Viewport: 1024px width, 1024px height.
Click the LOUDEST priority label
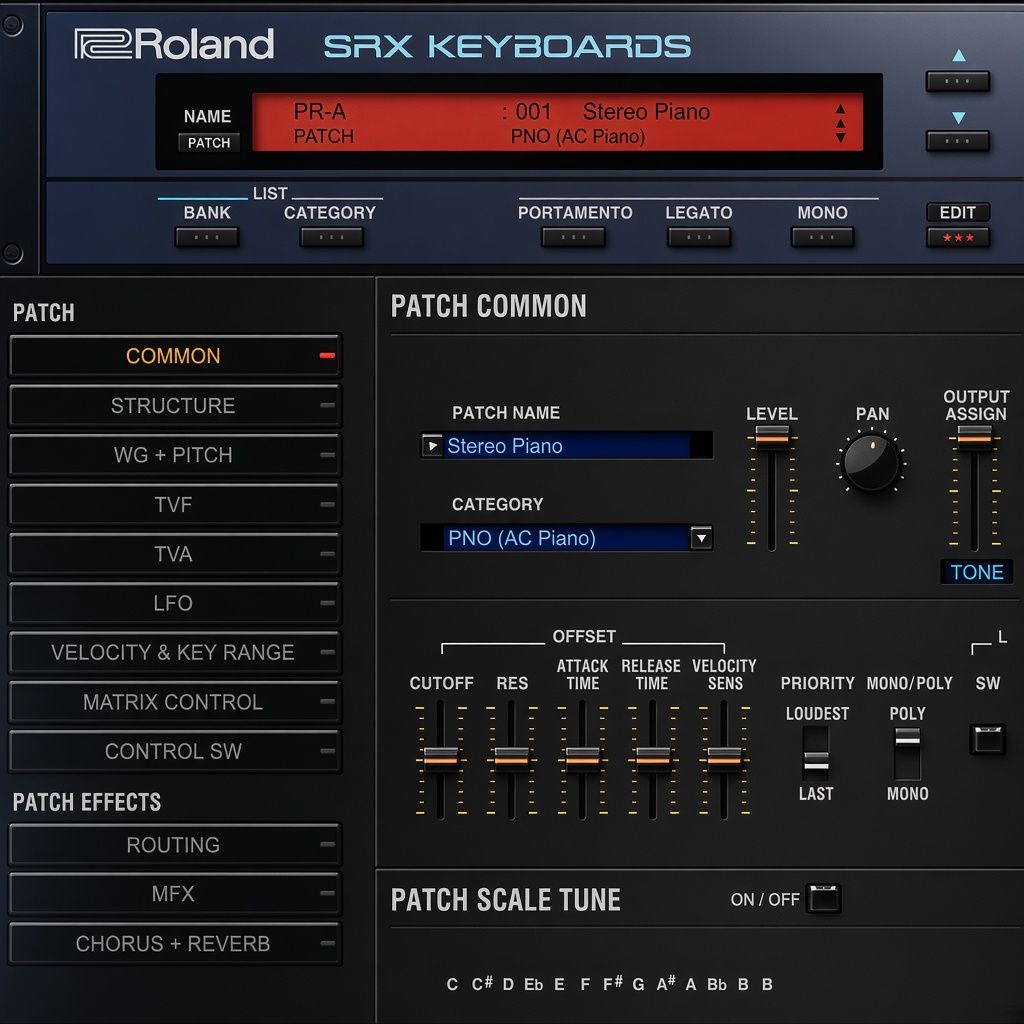pyautogui.click(x=817, y=714)
